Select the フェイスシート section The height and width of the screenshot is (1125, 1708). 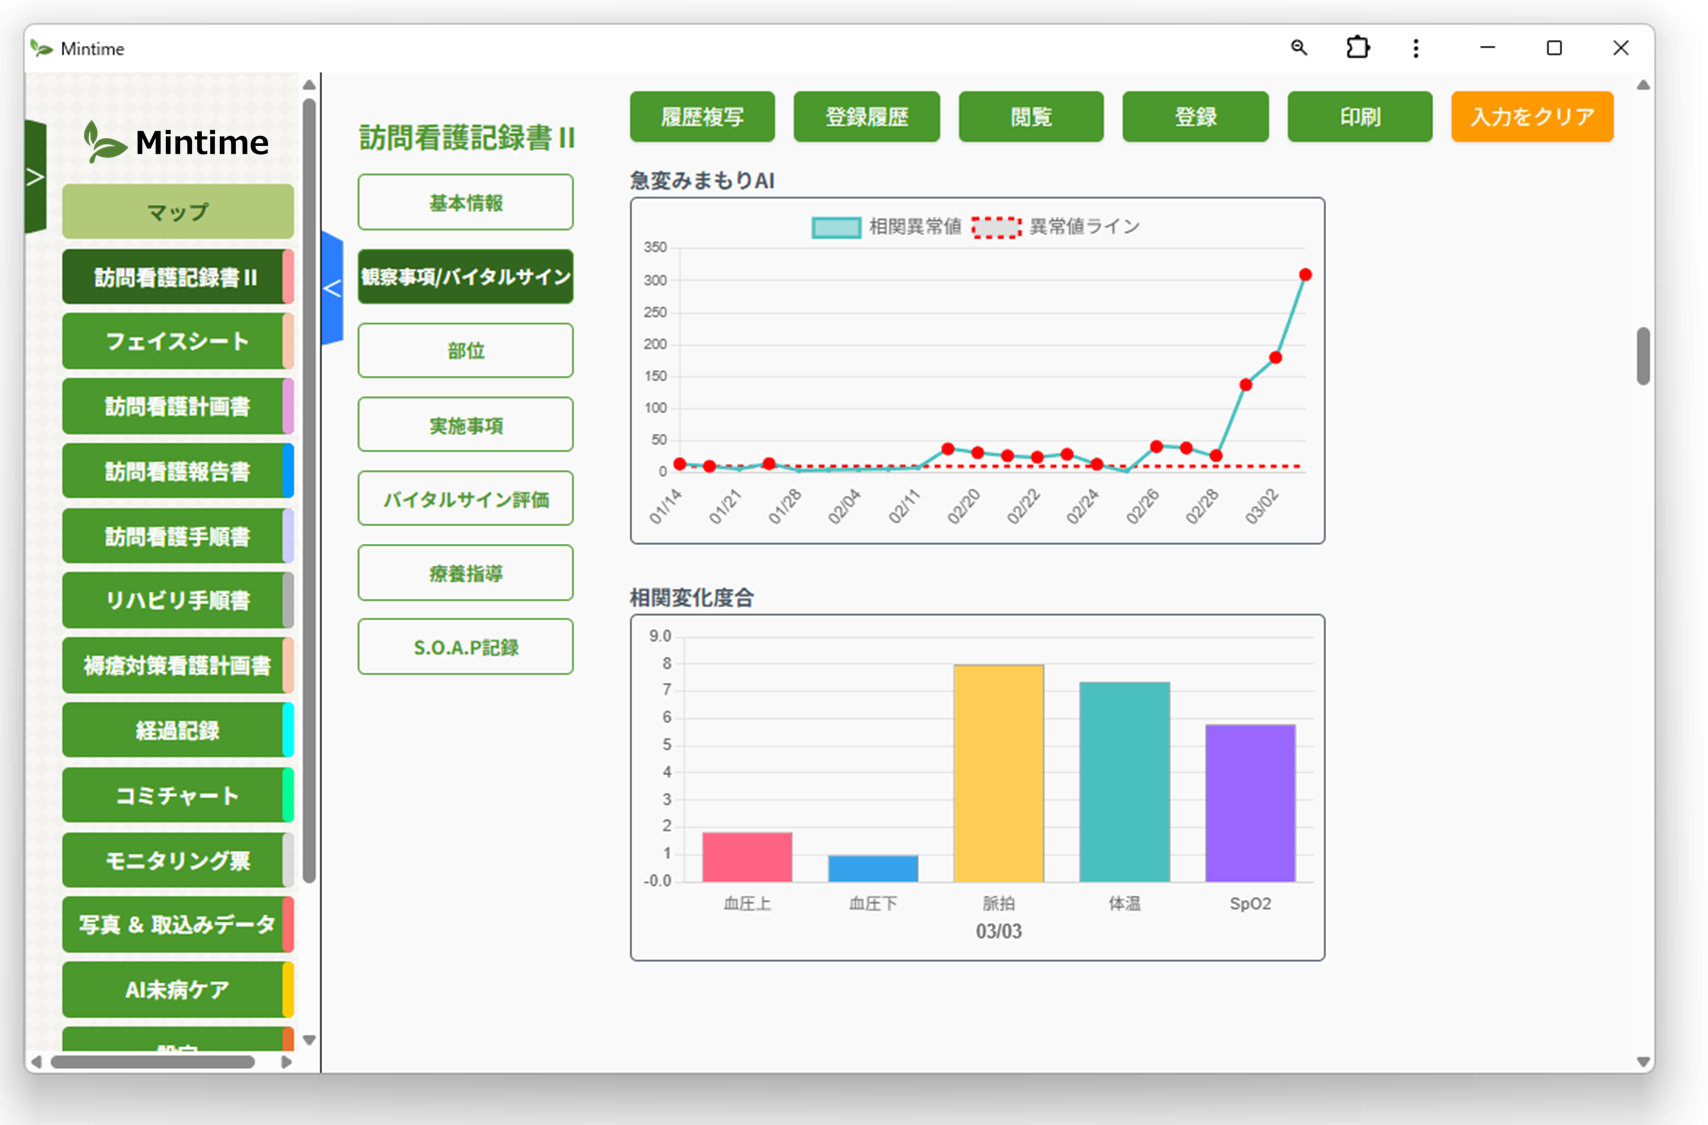tap(177, 341)
